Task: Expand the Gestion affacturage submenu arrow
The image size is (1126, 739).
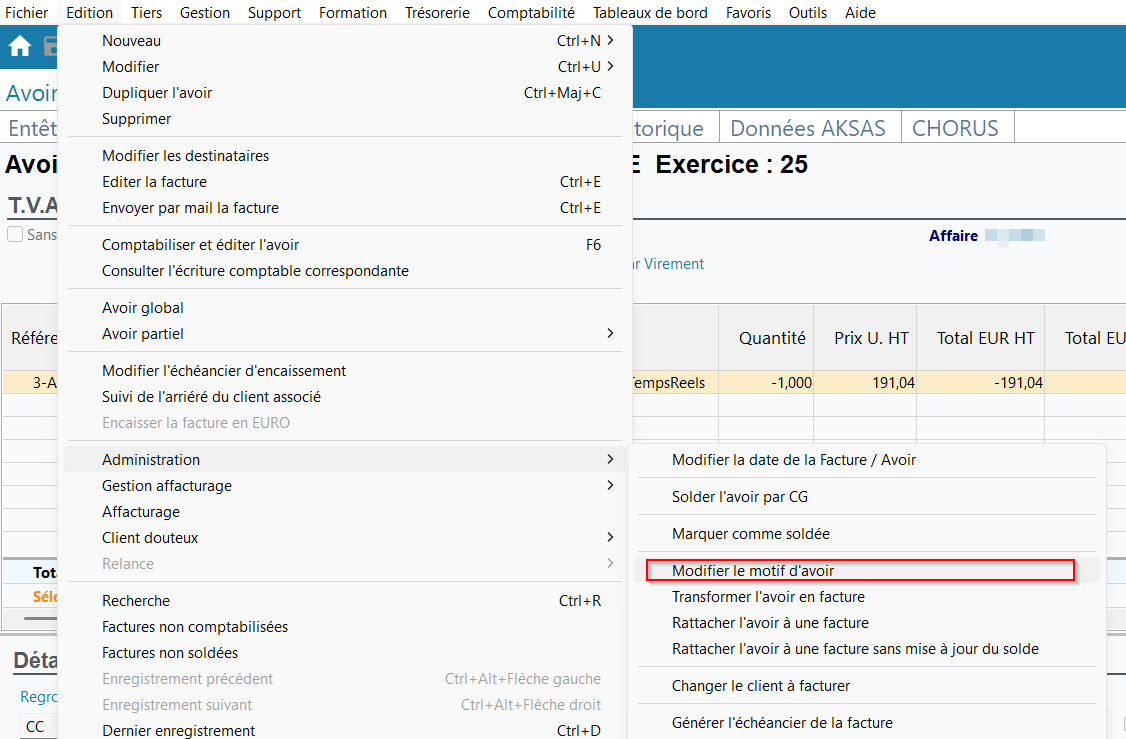Action: (610, 486)
